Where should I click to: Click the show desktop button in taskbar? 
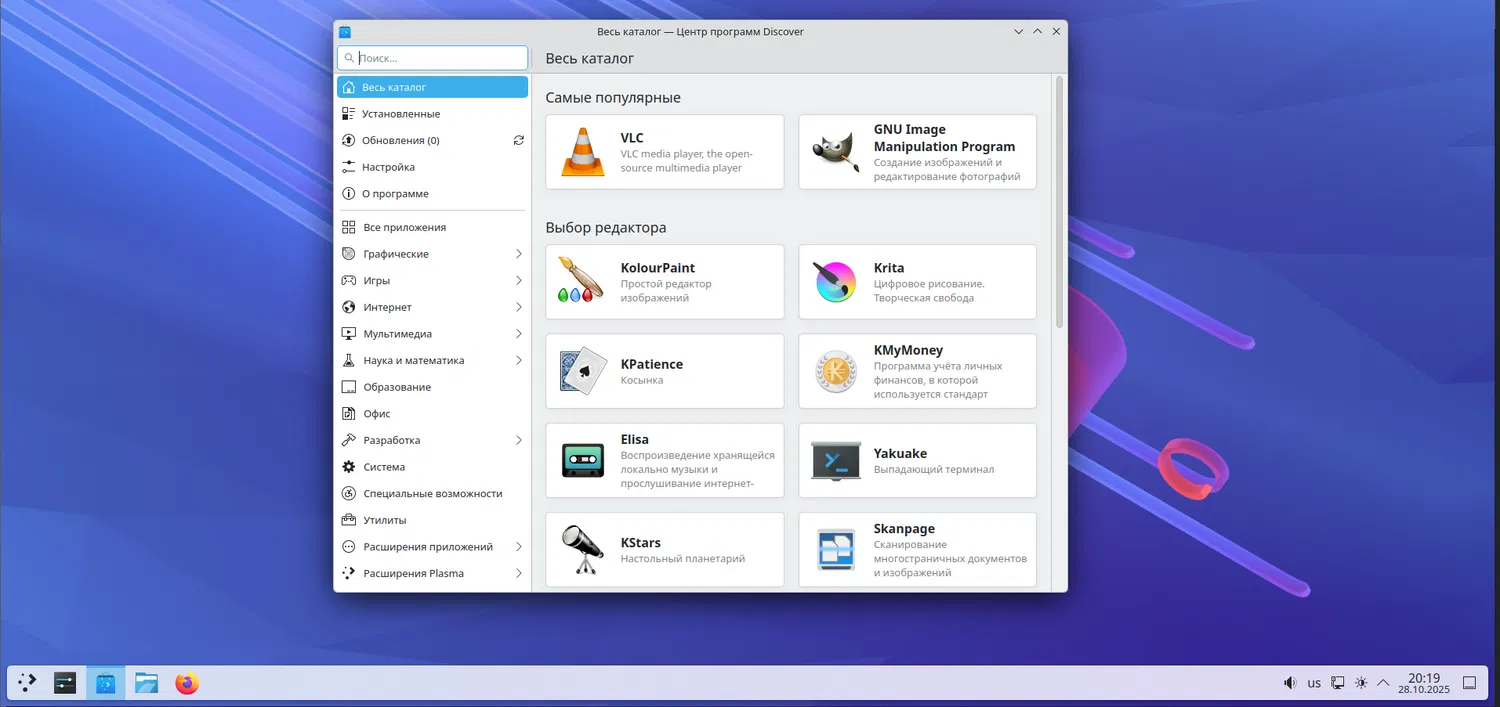coord(1469,683)
